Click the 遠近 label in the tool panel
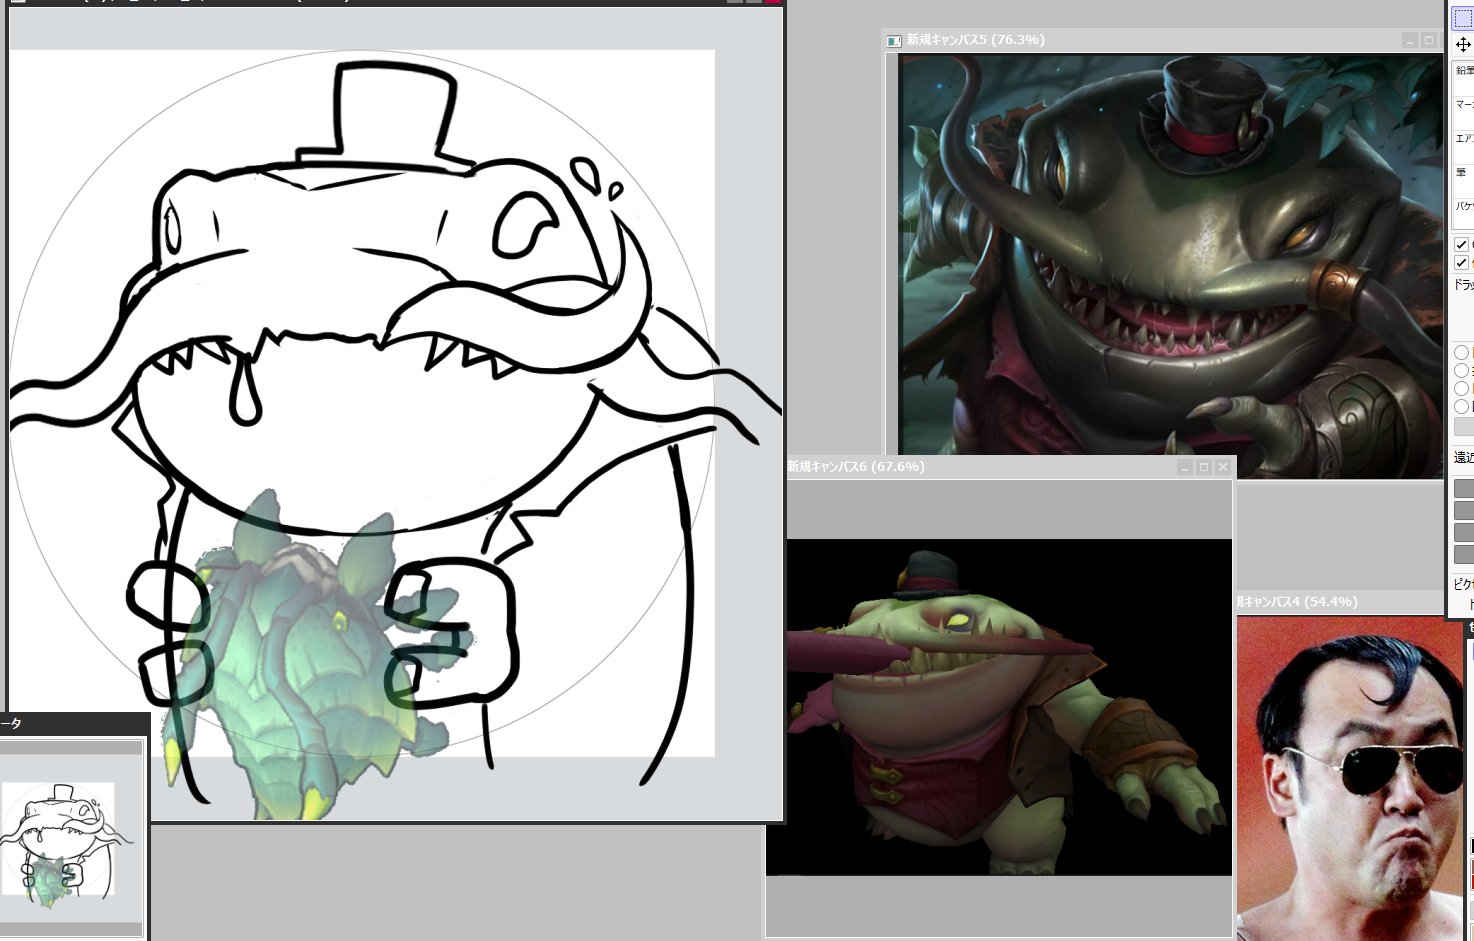Screen dimensions: 1474x941 point(1464,457)
